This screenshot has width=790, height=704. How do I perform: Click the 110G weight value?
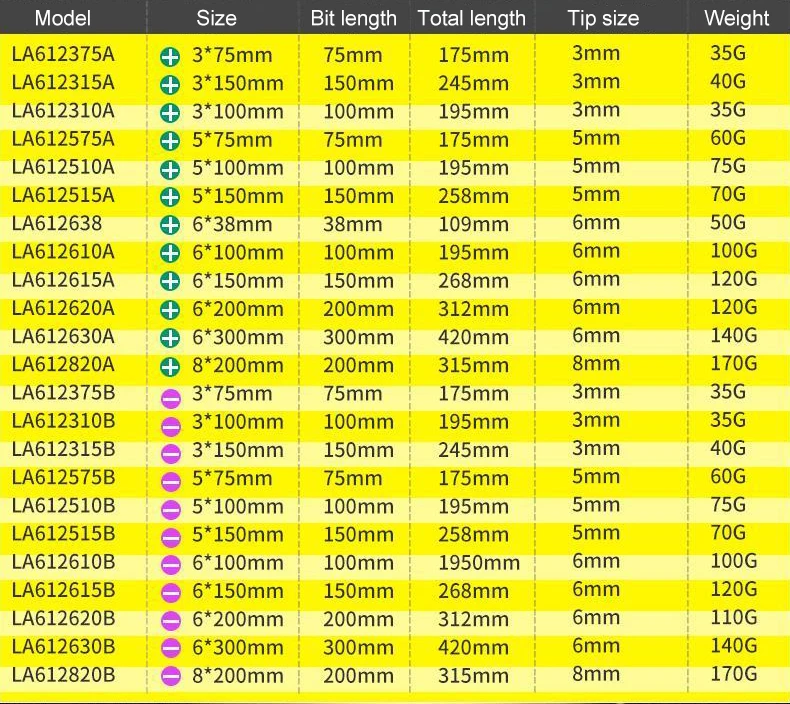point(734,617)
